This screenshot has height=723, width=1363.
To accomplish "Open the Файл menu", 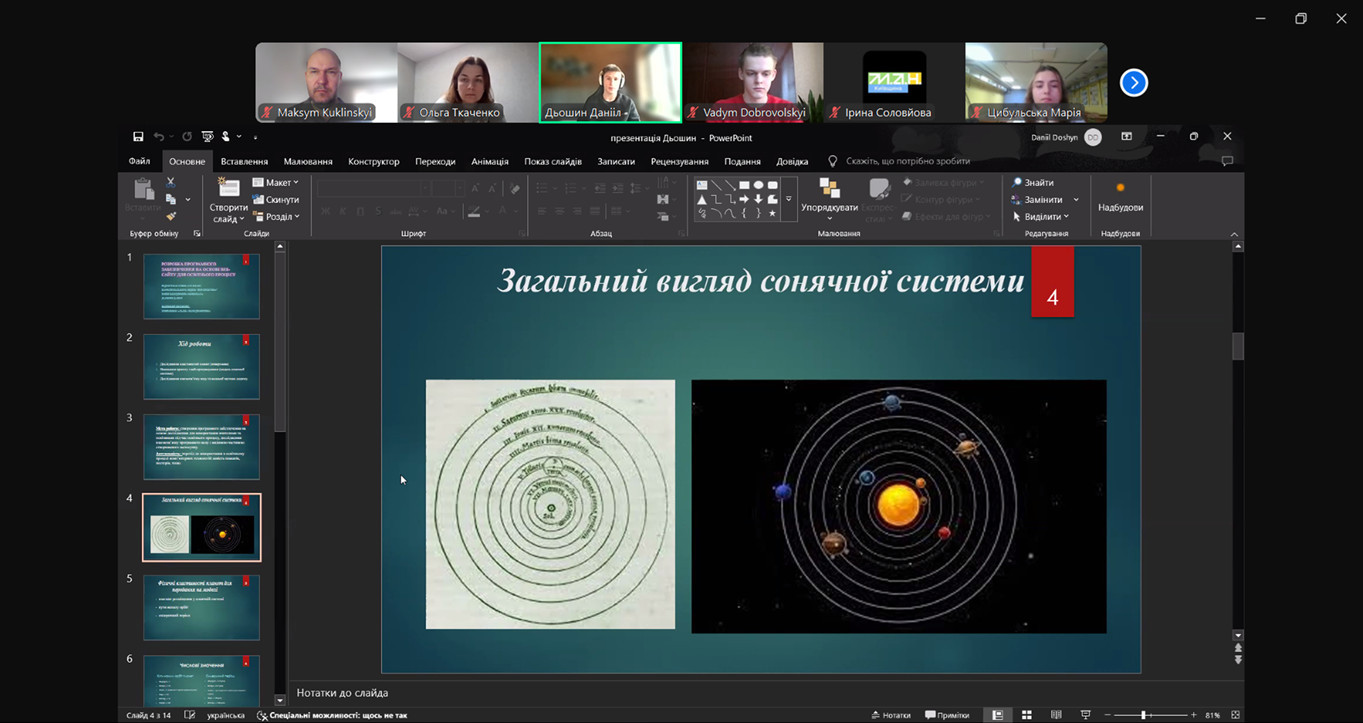I will 139,161.
